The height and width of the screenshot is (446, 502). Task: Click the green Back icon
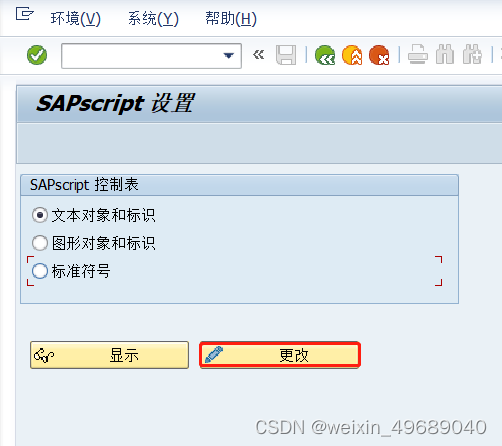click(325, 55)
